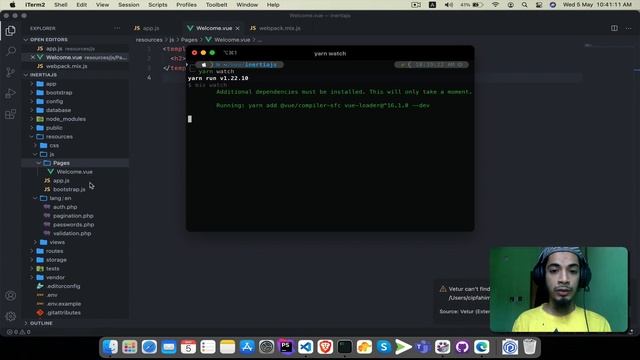This screenshot has width=640, height=360.
Task: Open the Extensions view
Action: pos(11,114)
